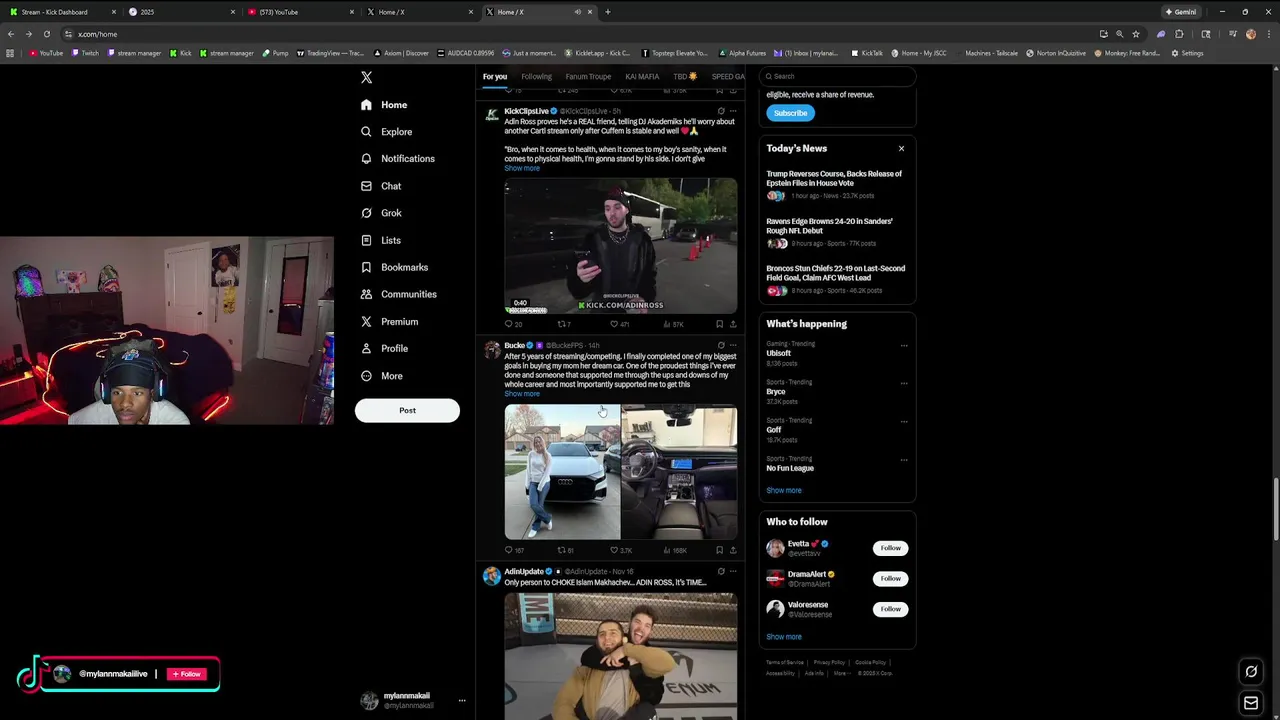Mute the Home / X tab audio
Screen dimensions: 1280x720
pyautogui.click(x=577, y=12)
